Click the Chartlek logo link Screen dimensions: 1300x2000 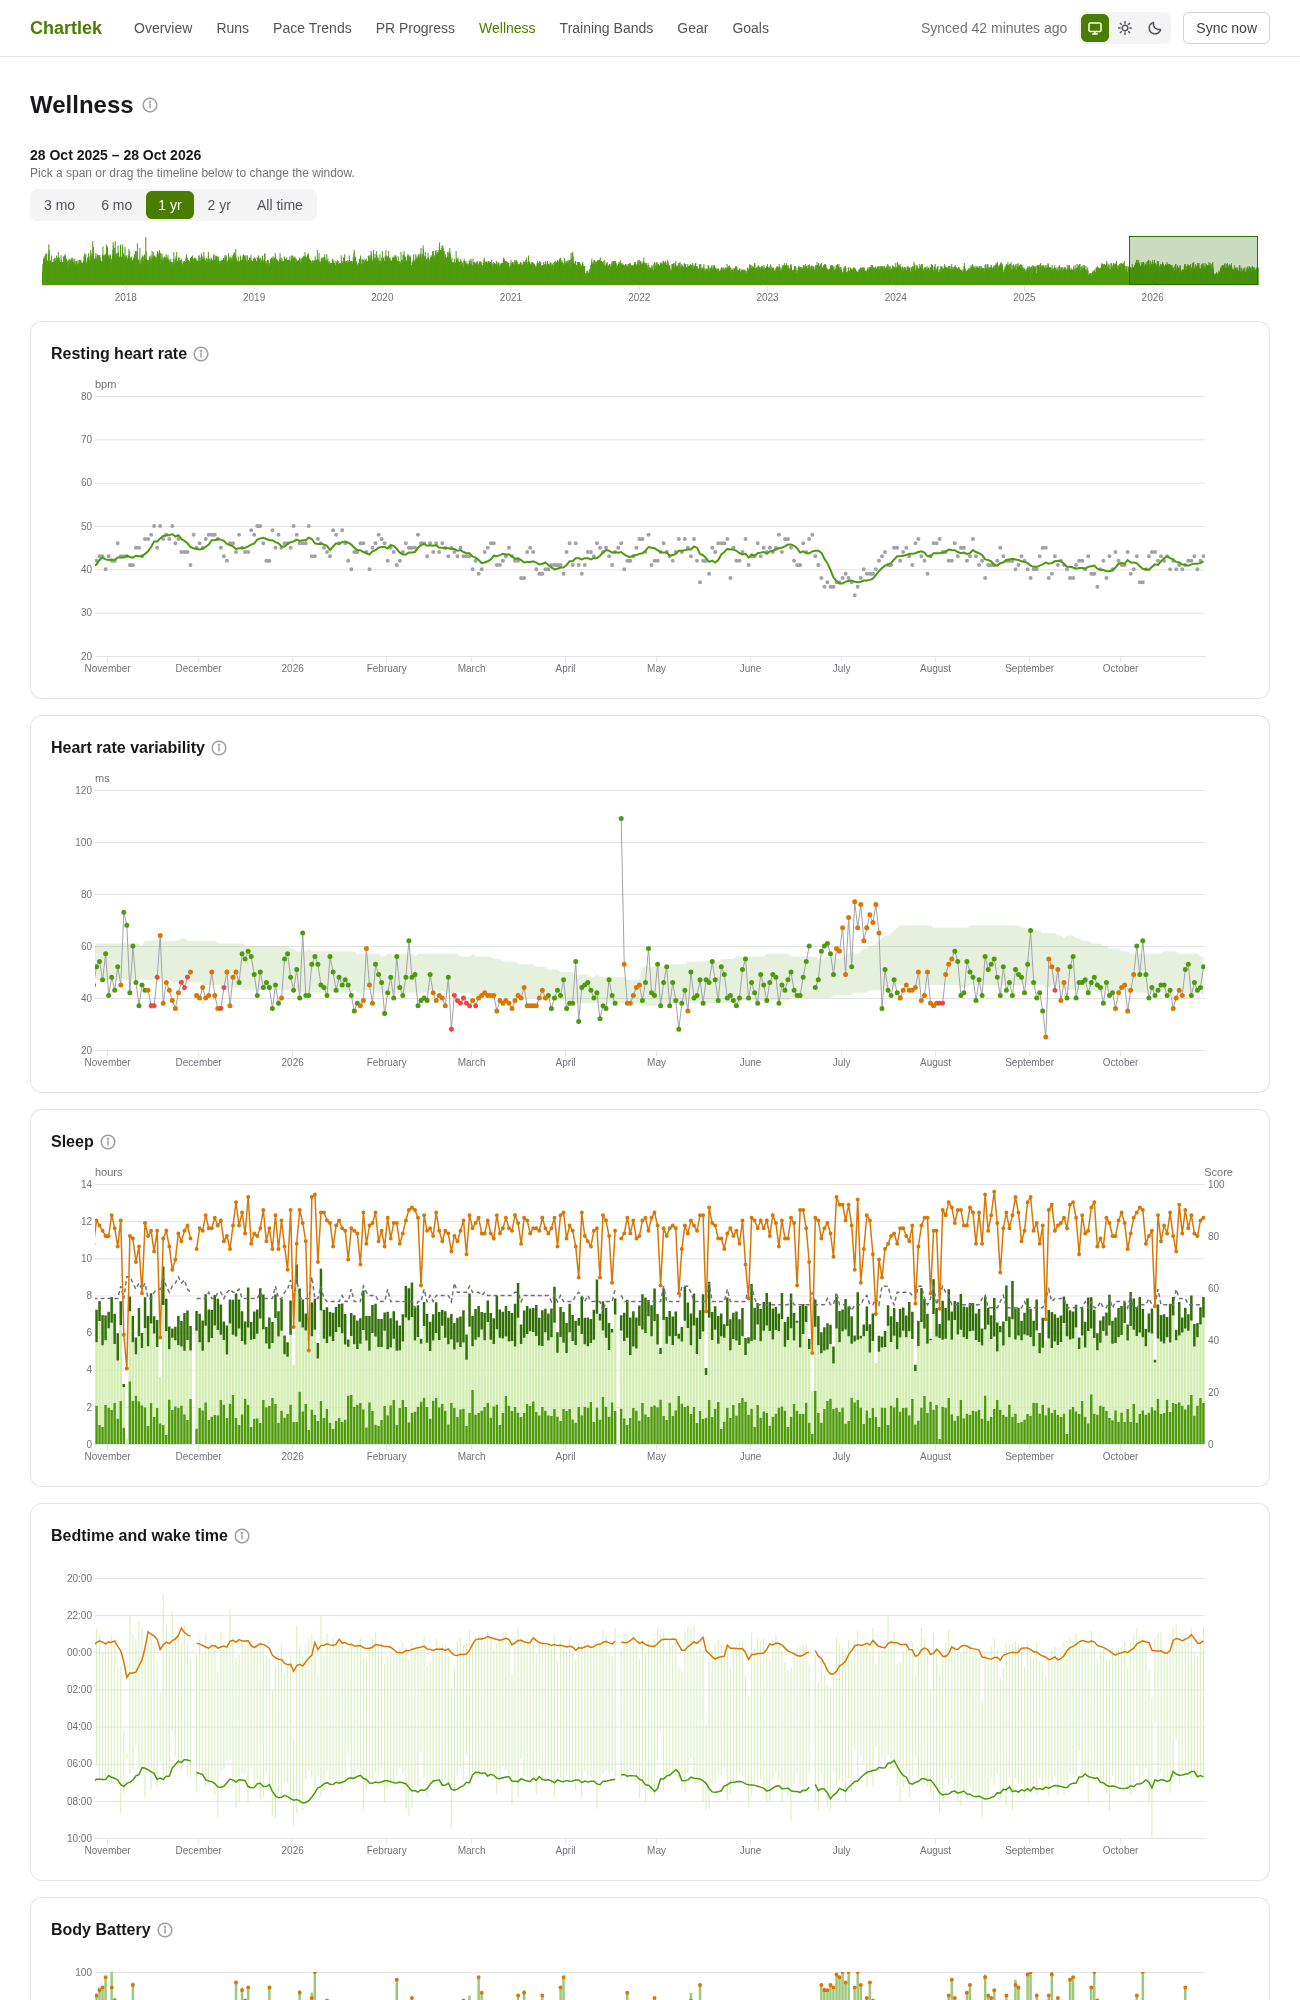click(66, 28)
